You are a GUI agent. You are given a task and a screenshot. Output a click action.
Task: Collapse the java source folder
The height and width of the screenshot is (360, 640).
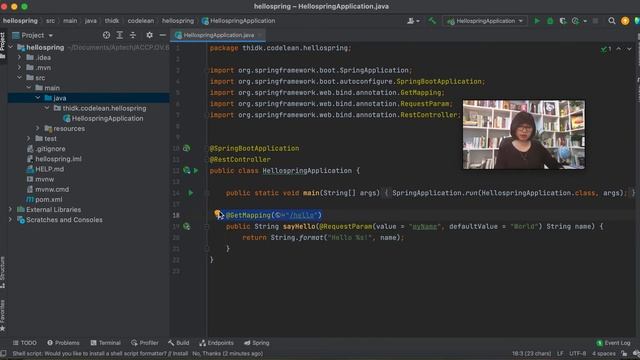click(38, 98)
